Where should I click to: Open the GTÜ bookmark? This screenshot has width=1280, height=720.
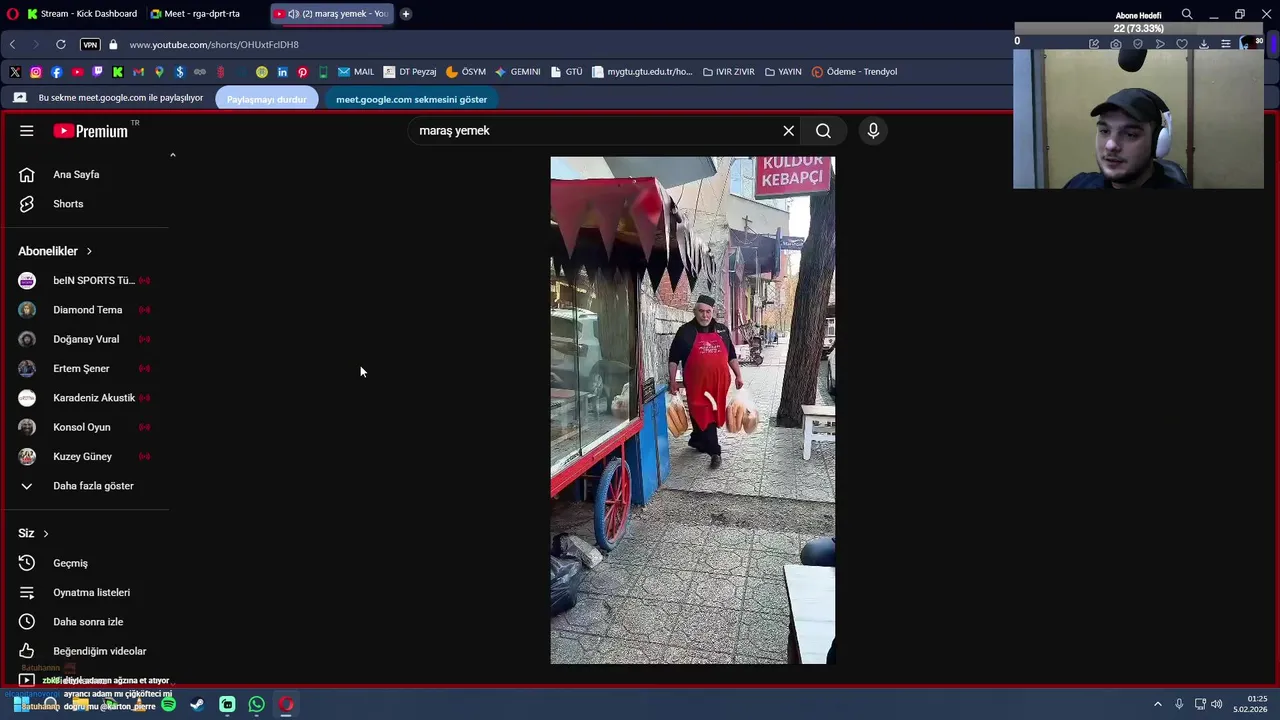coord(567,72)
